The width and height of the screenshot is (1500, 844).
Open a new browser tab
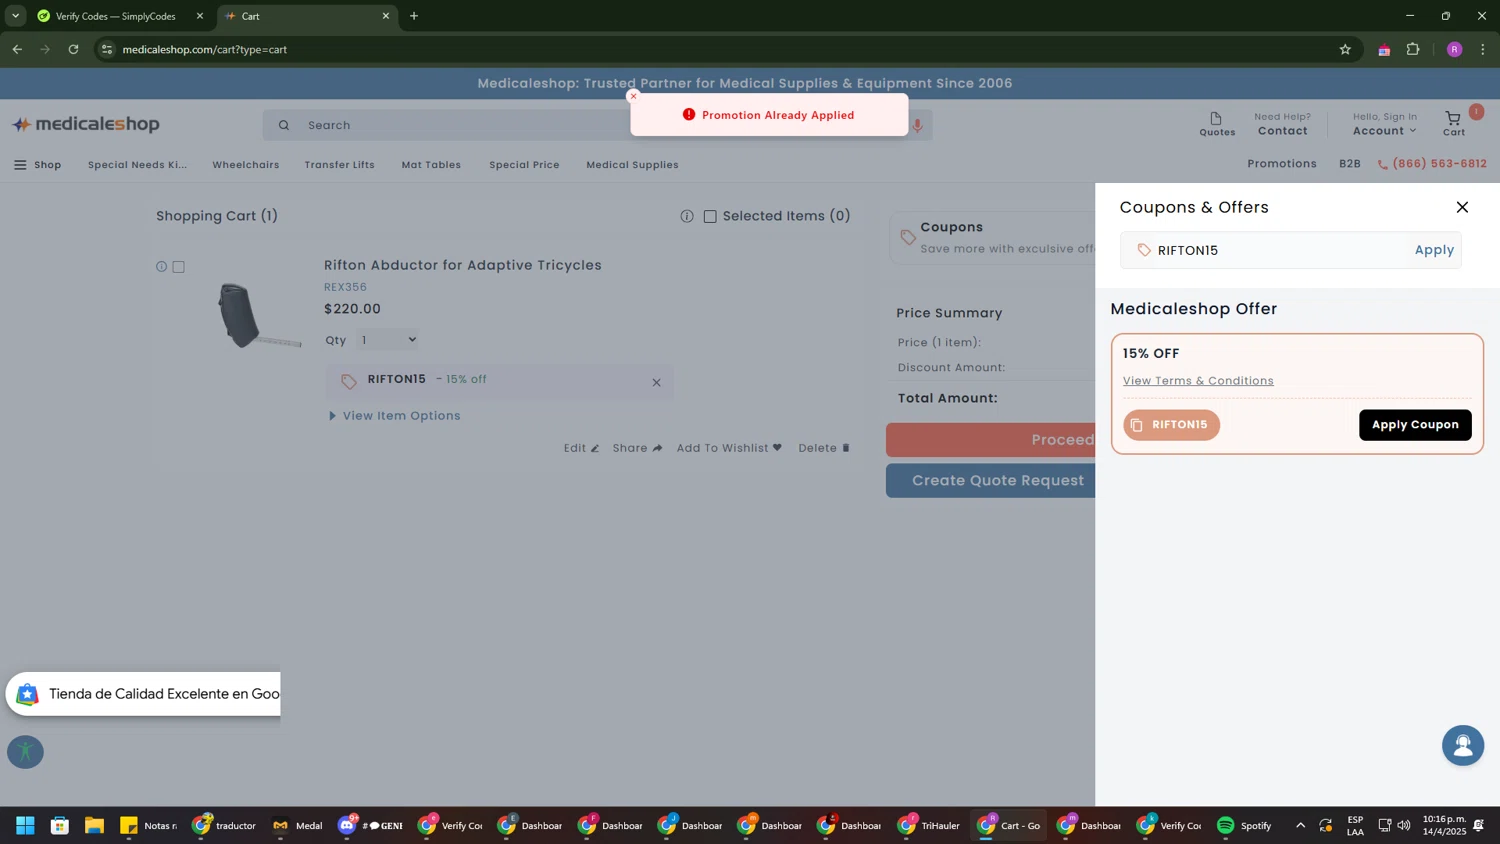click(x=414, y=16)
